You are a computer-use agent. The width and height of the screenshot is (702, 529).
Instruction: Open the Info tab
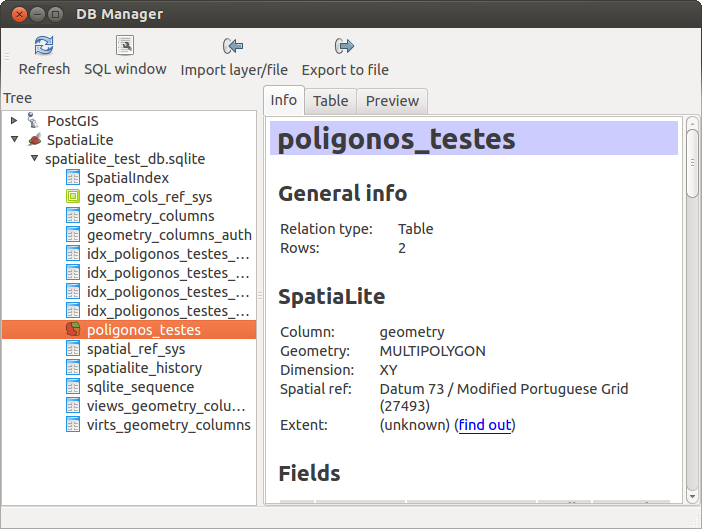coord(284,100)
